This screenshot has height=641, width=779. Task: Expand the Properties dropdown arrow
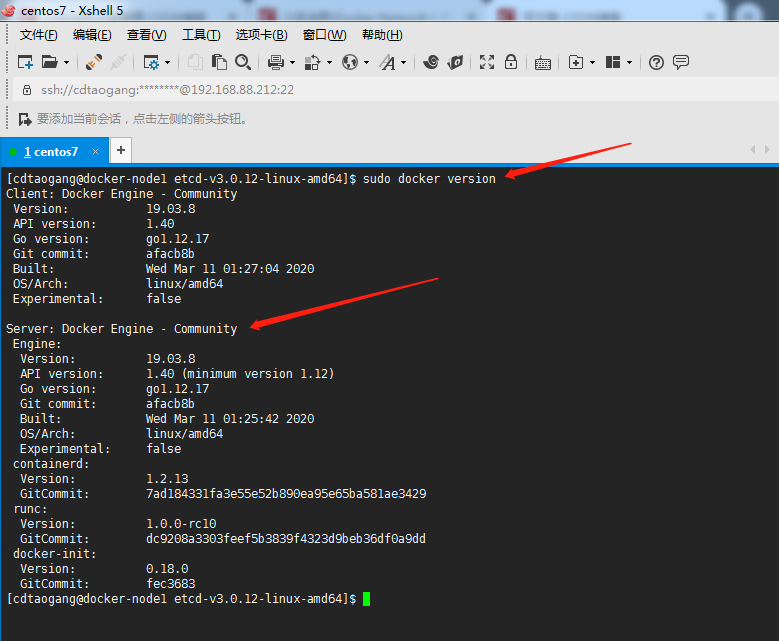click(x=167, y=63)
